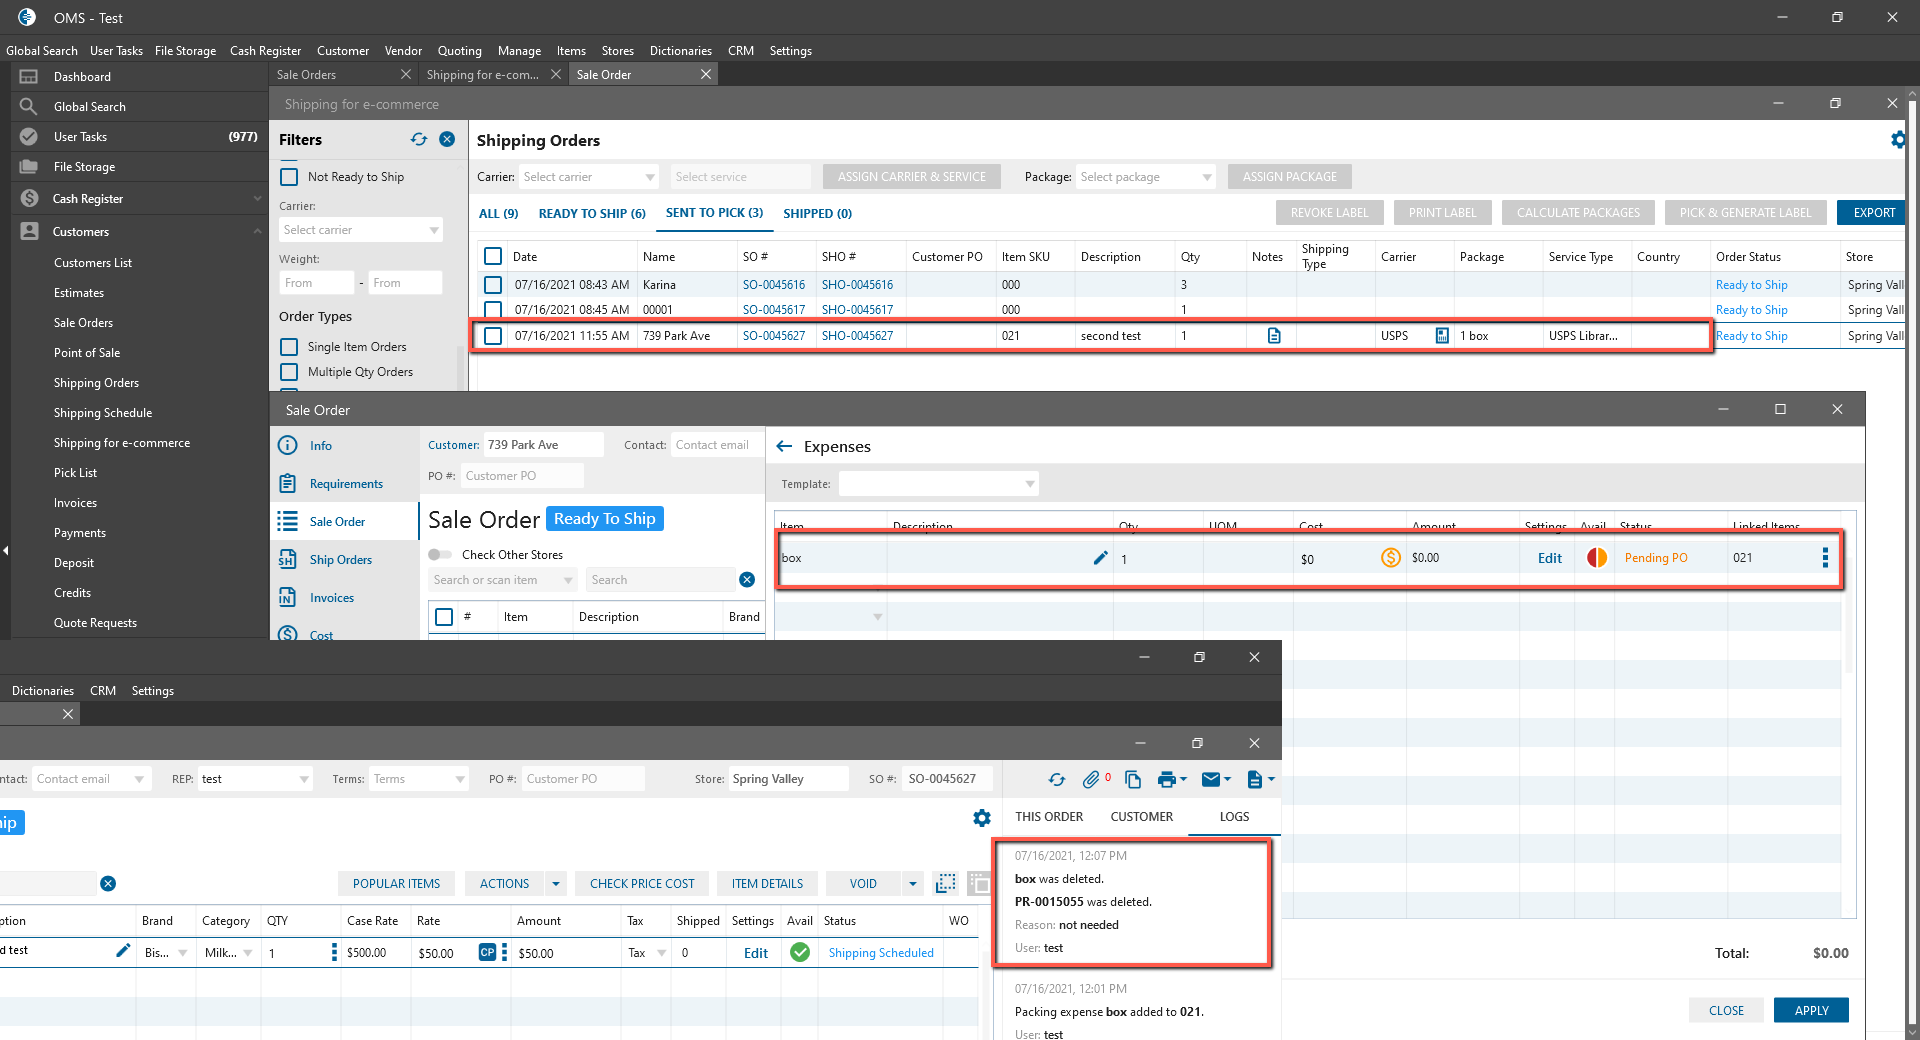Image resolution: width=1920 pixels, height=1040 pixels.
Task: Click the email envelope icon in order toolbar
Action: (x=1211, y=779)
